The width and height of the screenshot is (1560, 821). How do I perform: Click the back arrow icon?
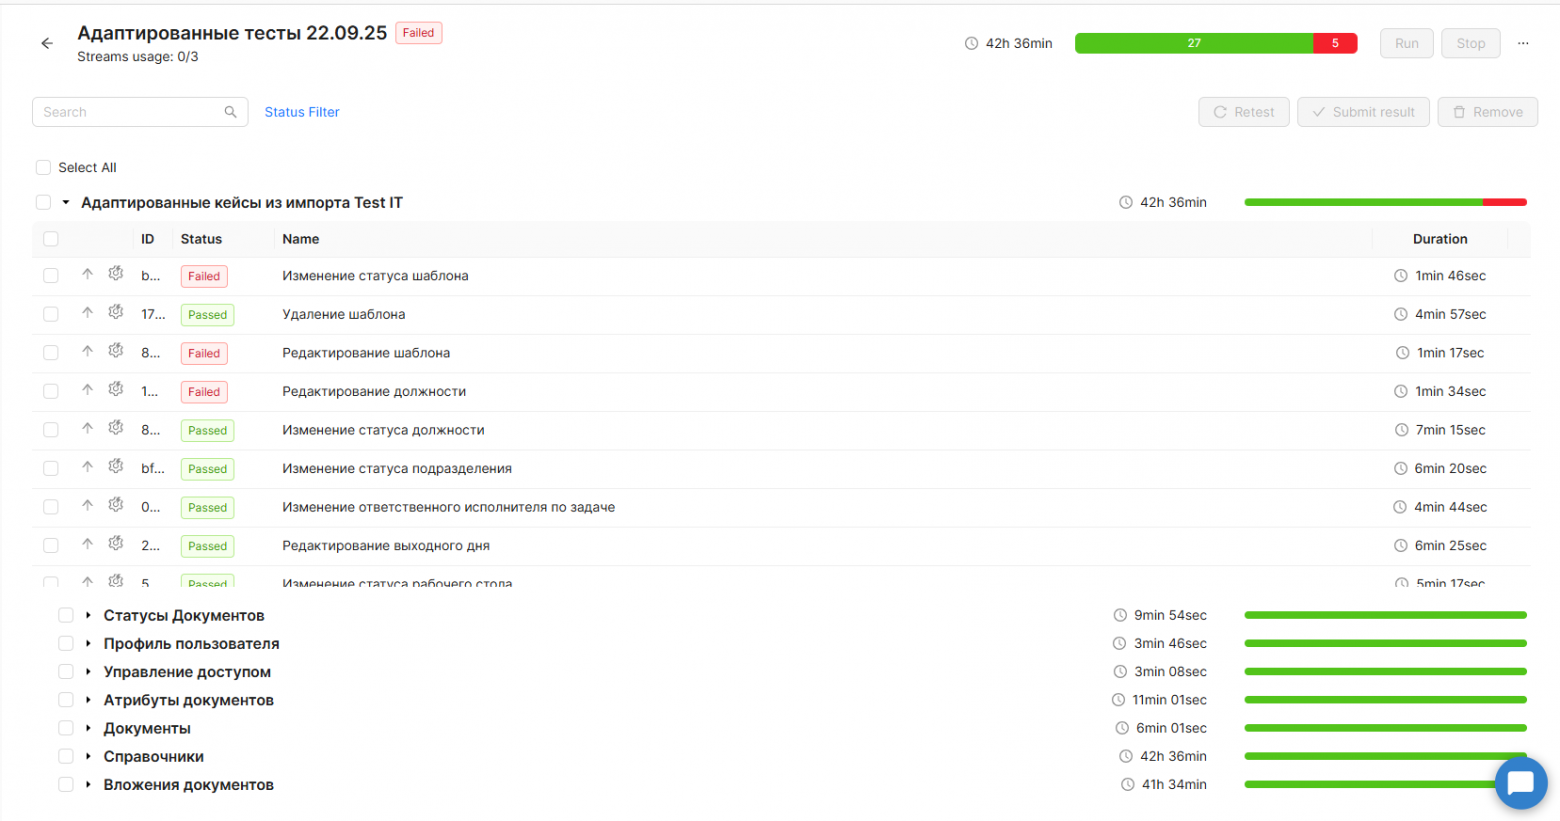point(47,43)
